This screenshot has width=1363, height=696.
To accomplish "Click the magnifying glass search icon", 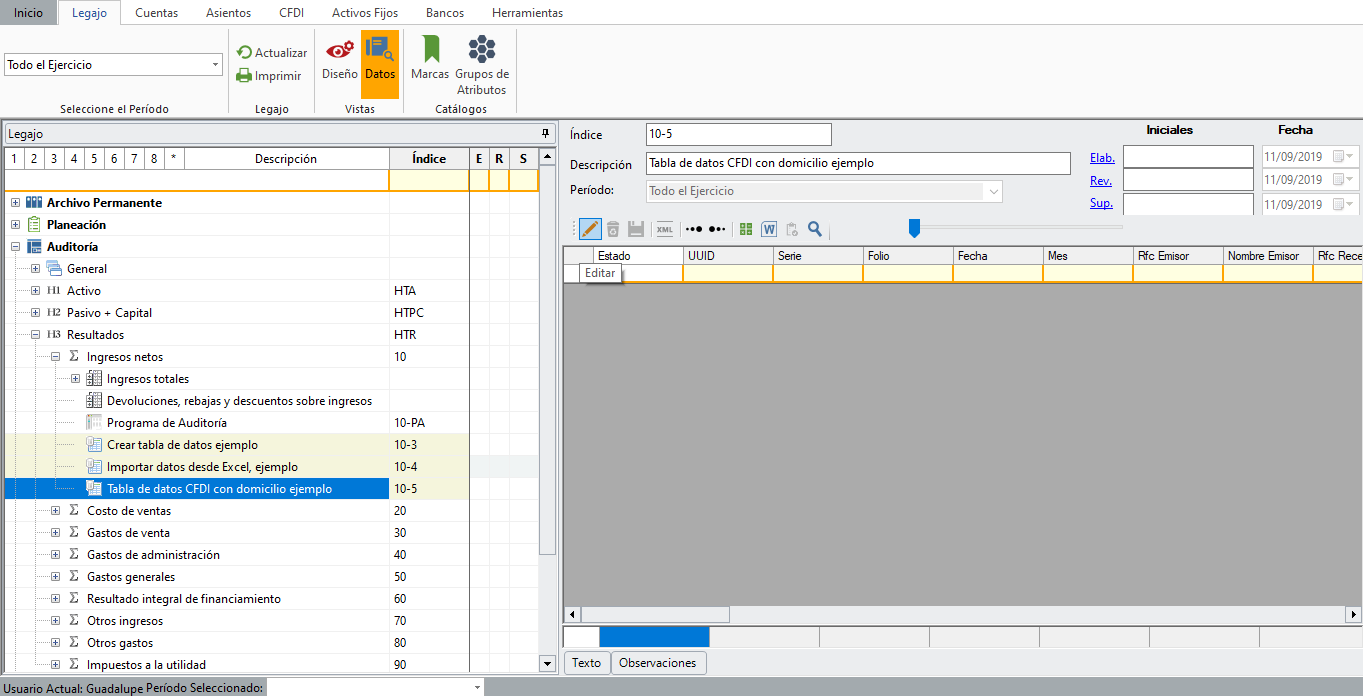I will [x=815, y=229].
